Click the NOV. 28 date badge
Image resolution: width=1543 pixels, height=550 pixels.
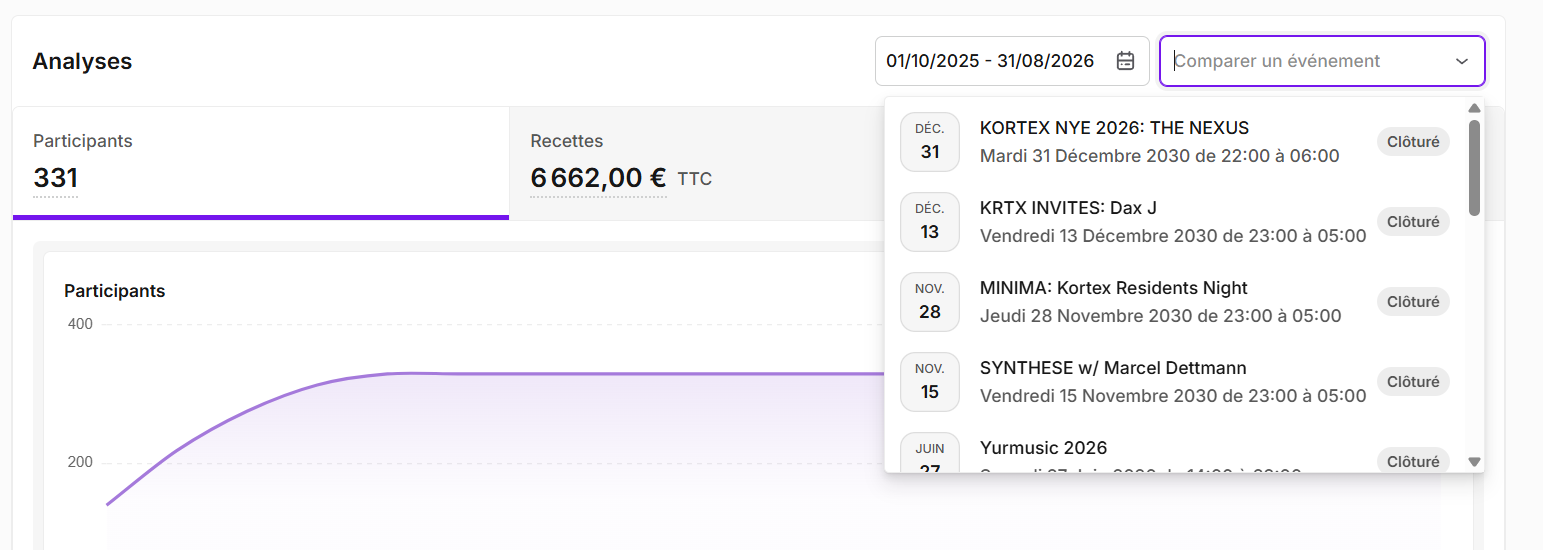[x=930, y=302]
